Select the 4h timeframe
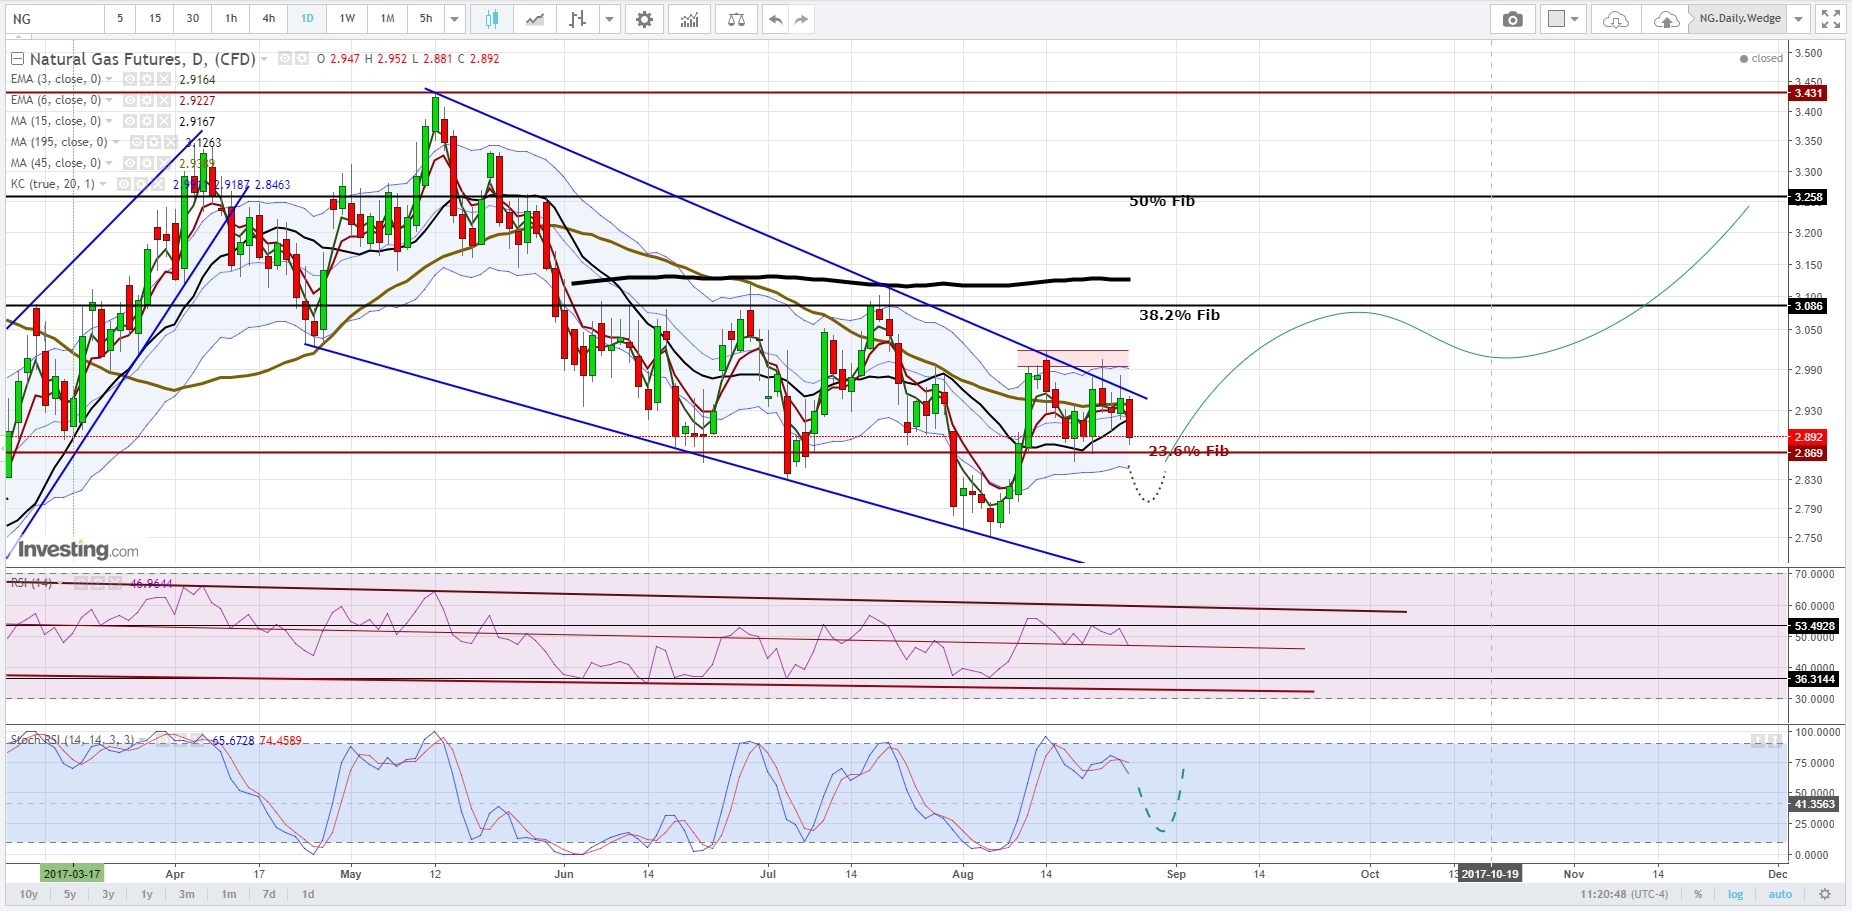 click(268, 19)
